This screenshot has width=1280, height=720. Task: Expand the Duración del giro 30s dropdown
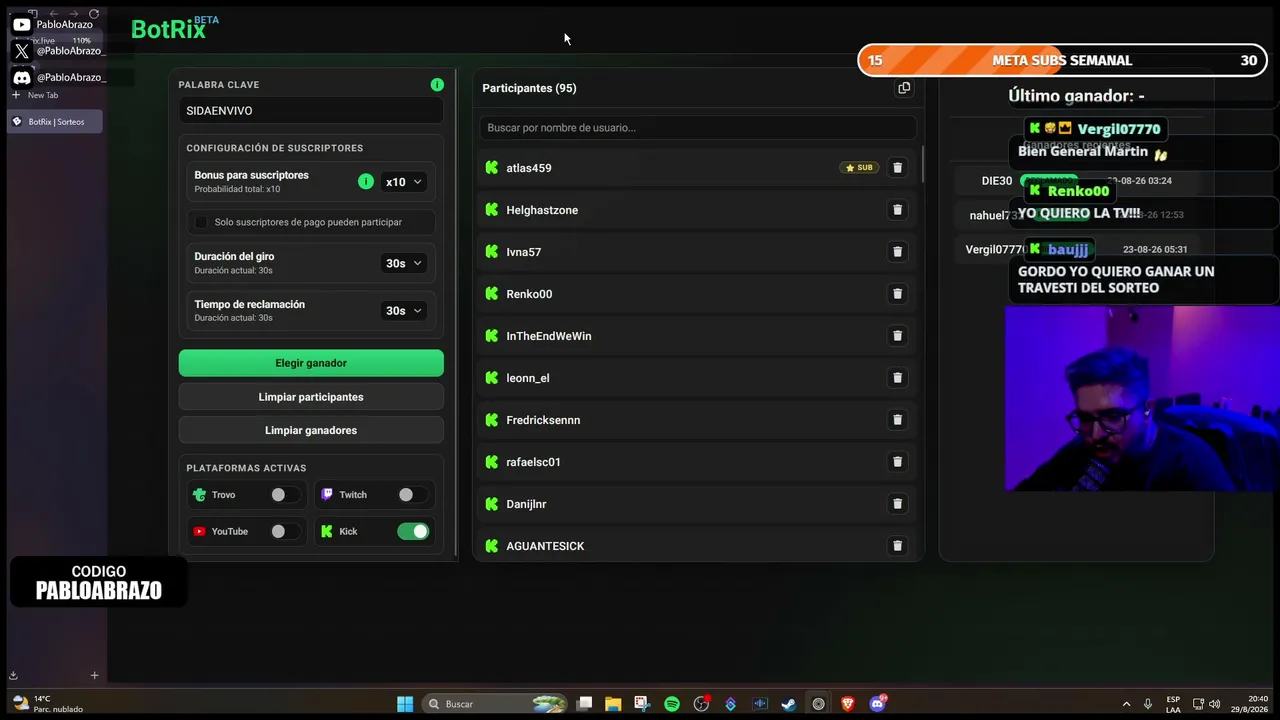point(404,263)
